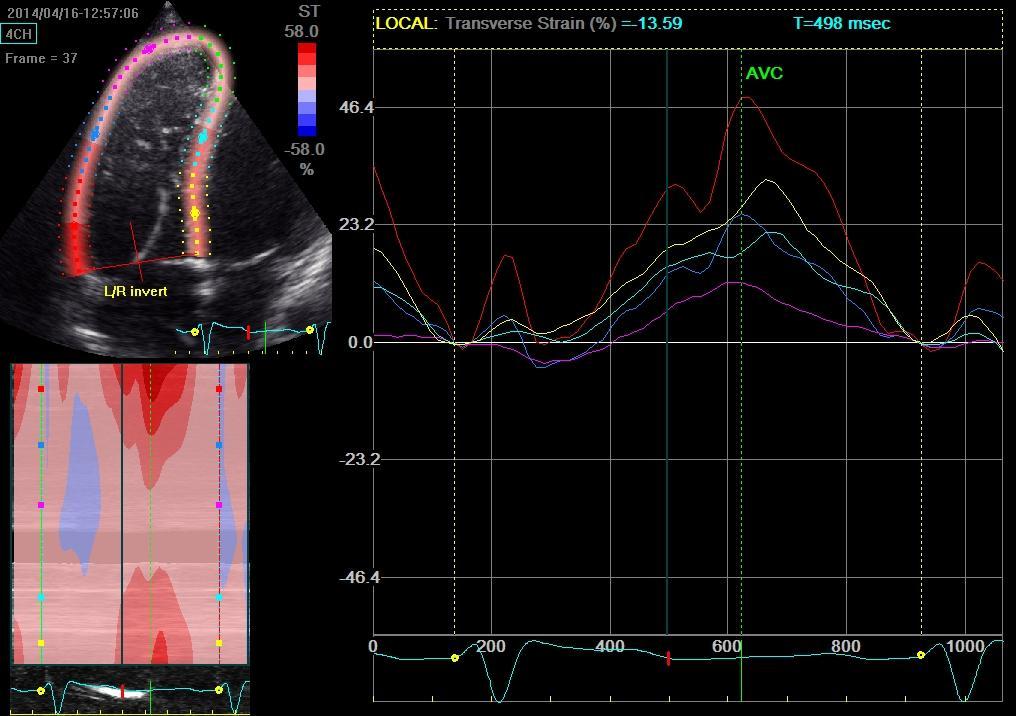Click the T=498 msec time readout
1016x716 pixels.
pyautogui.click(x=842, y=23)
